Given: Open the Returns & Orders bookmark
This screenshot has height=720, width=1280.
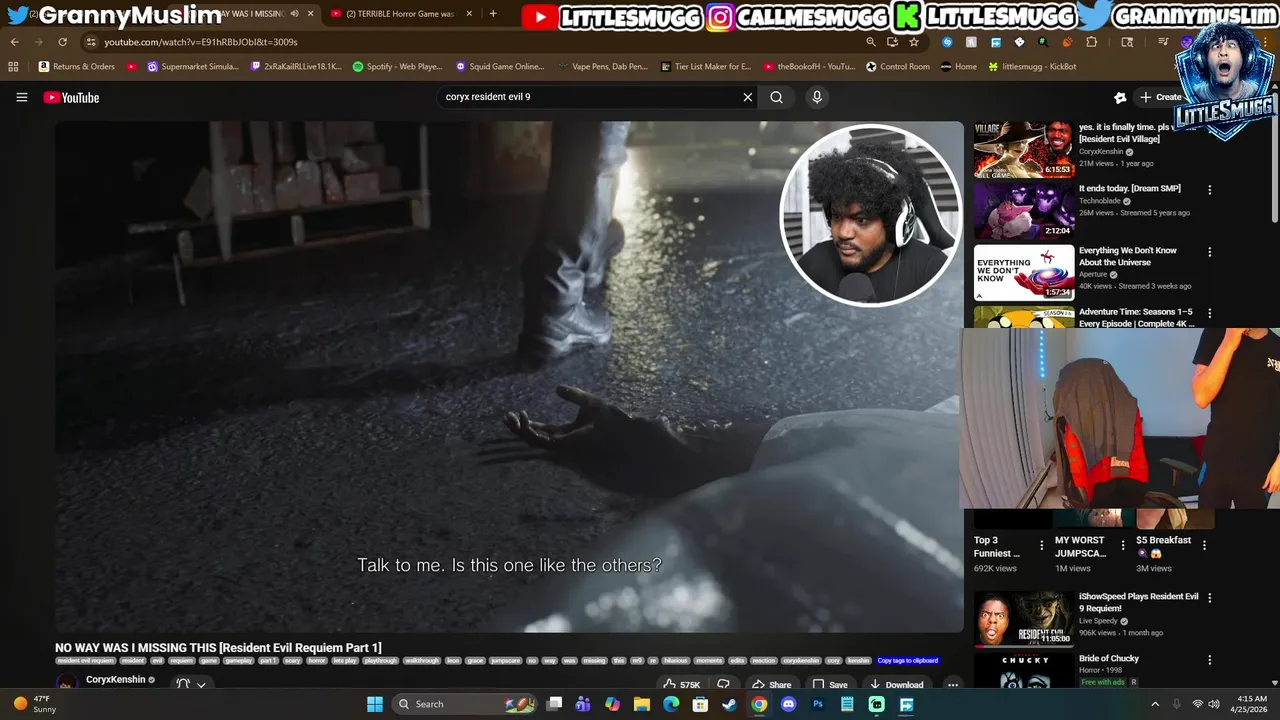Looking at the screenshot, I should [77, 66].
